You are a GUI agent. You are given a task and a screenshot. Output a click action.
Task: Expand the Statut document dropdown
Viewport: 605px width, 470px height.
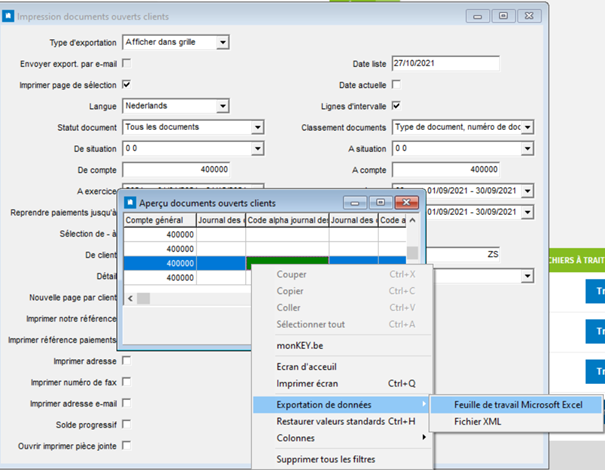pos(257,127)
